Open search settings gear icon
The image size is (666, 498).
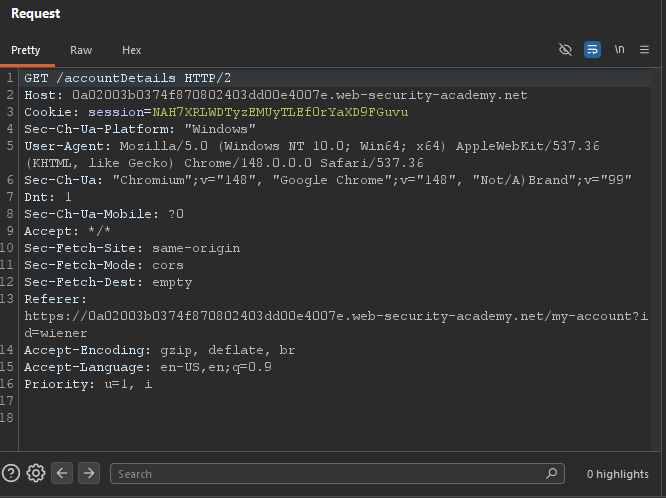coord(36,473)
